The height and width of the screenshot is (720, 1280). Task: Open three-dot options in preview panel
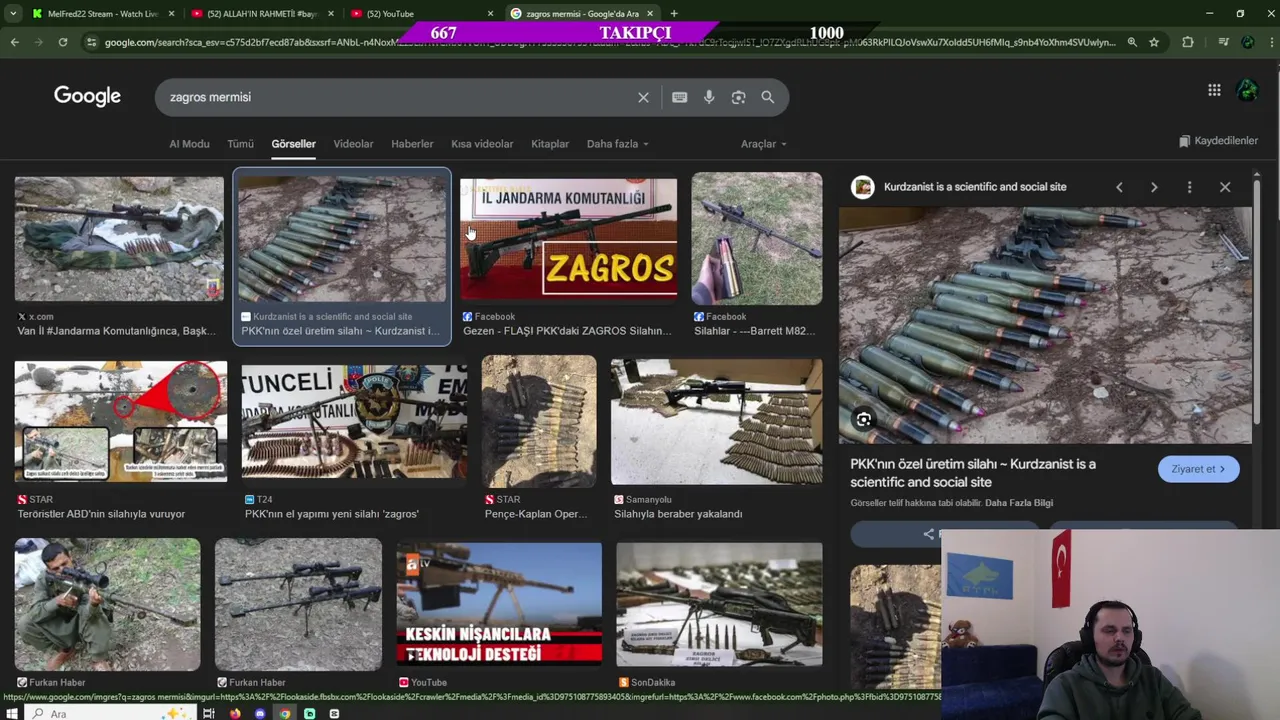pos(1189,187)
